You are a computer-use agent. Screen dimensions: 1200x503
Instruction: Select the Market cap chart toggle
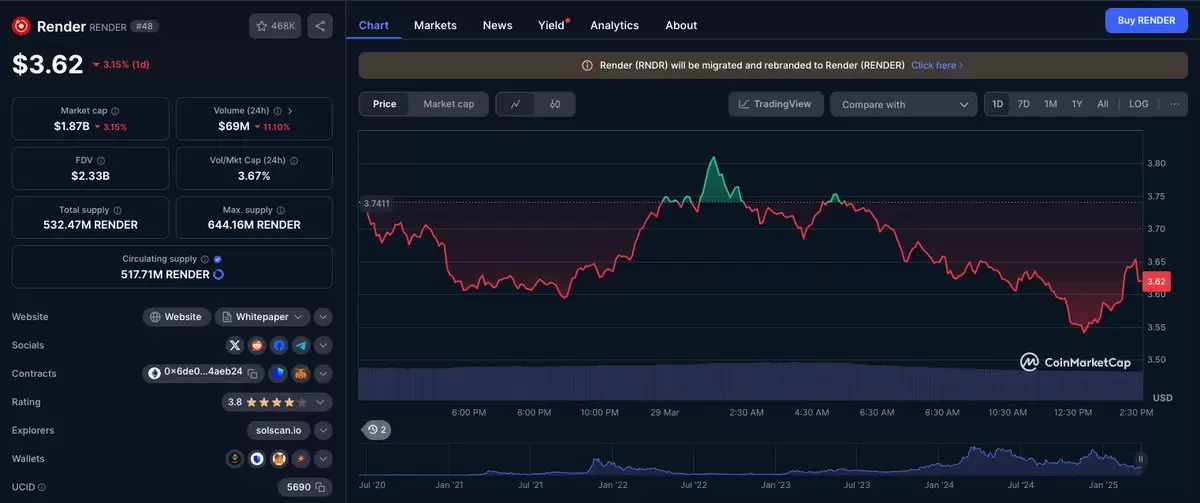tap(448, 104)
